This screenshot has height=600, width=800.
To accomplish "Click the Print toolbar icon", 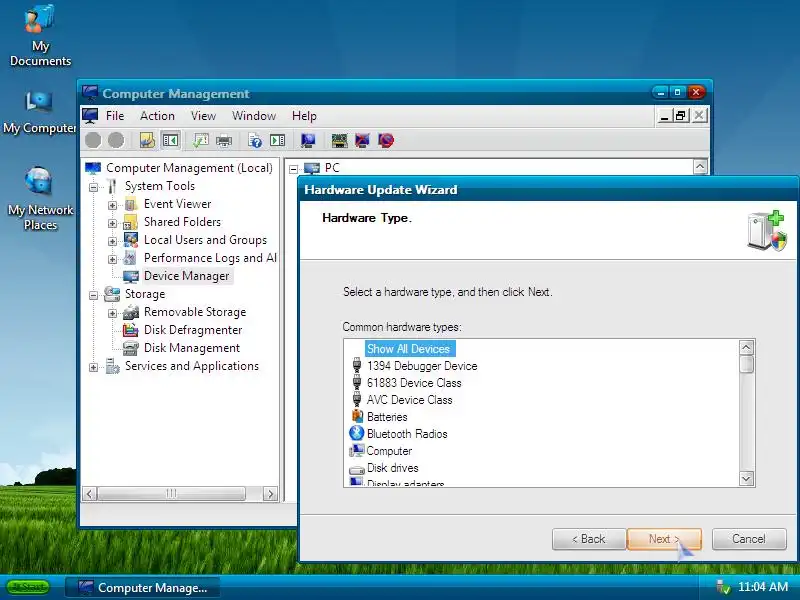I will coord(224,140).
